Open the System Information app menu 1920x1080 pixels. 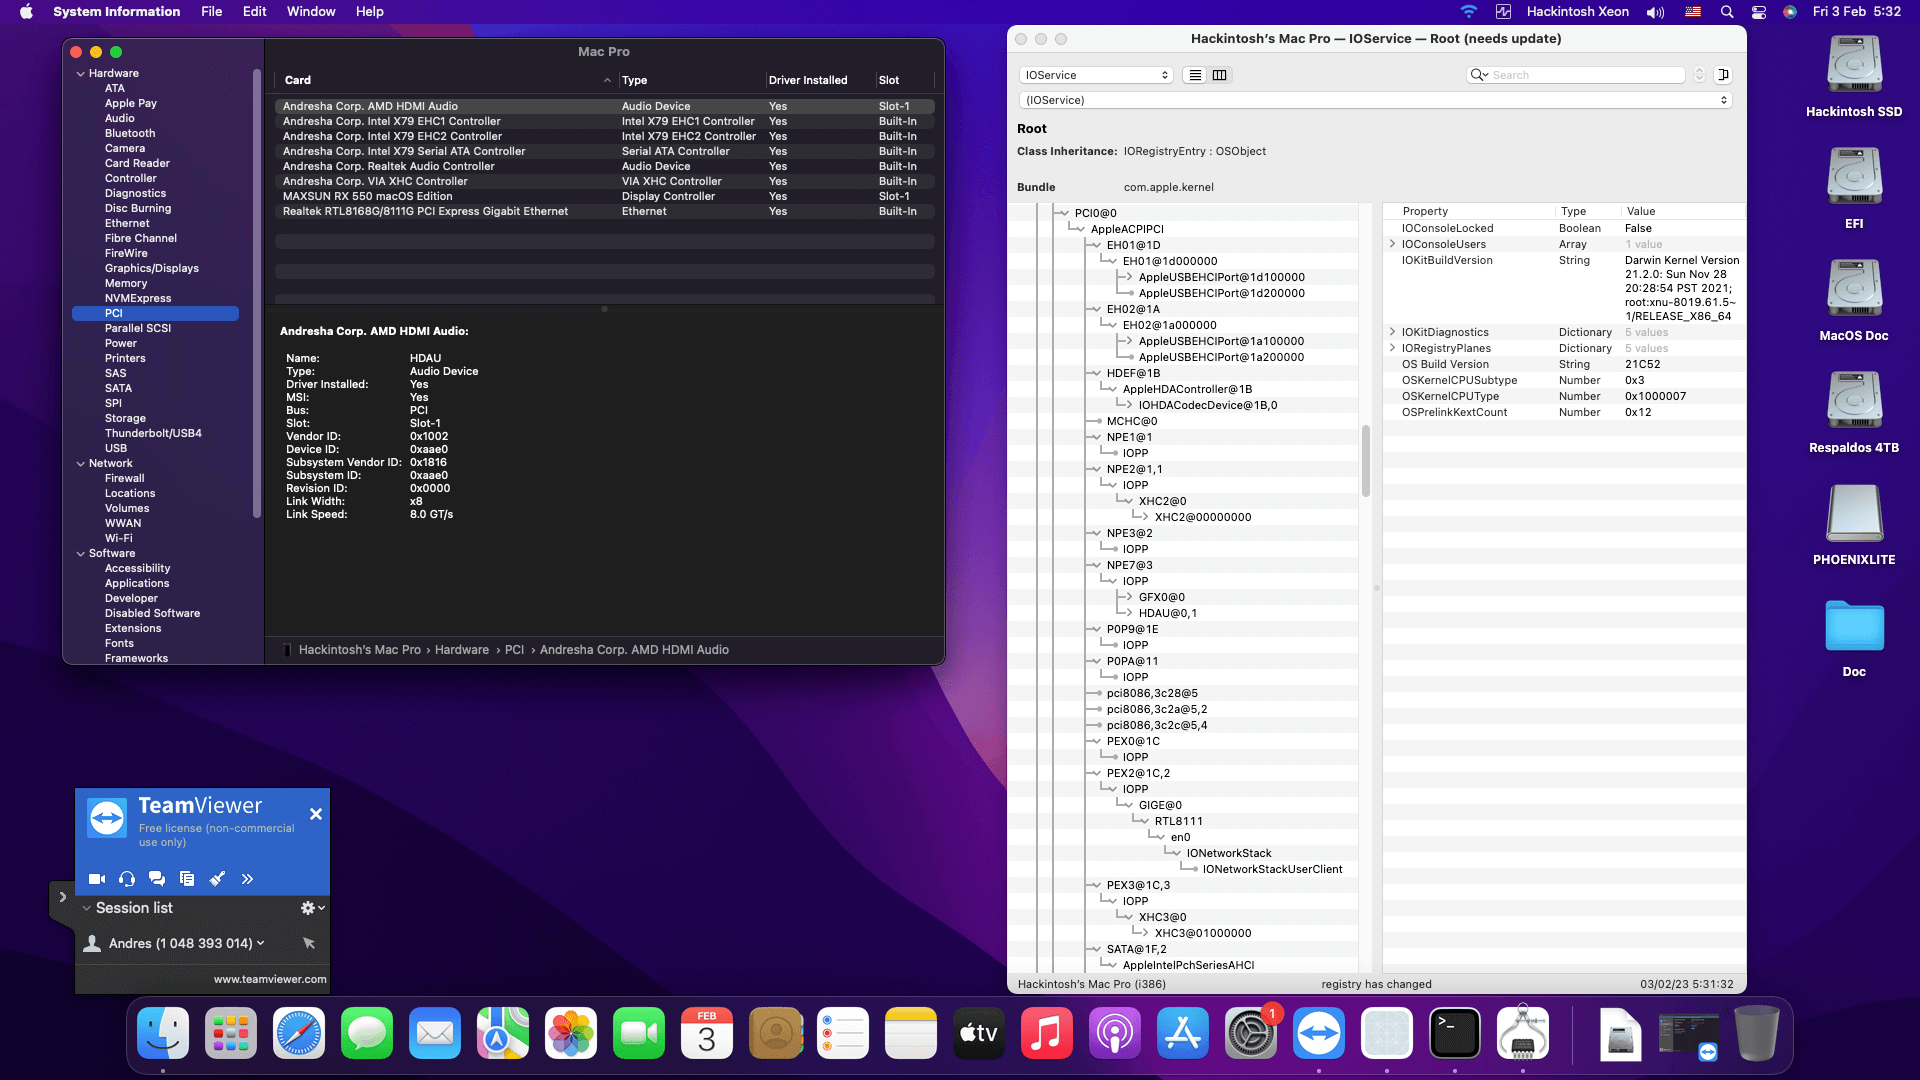point(117,12)
